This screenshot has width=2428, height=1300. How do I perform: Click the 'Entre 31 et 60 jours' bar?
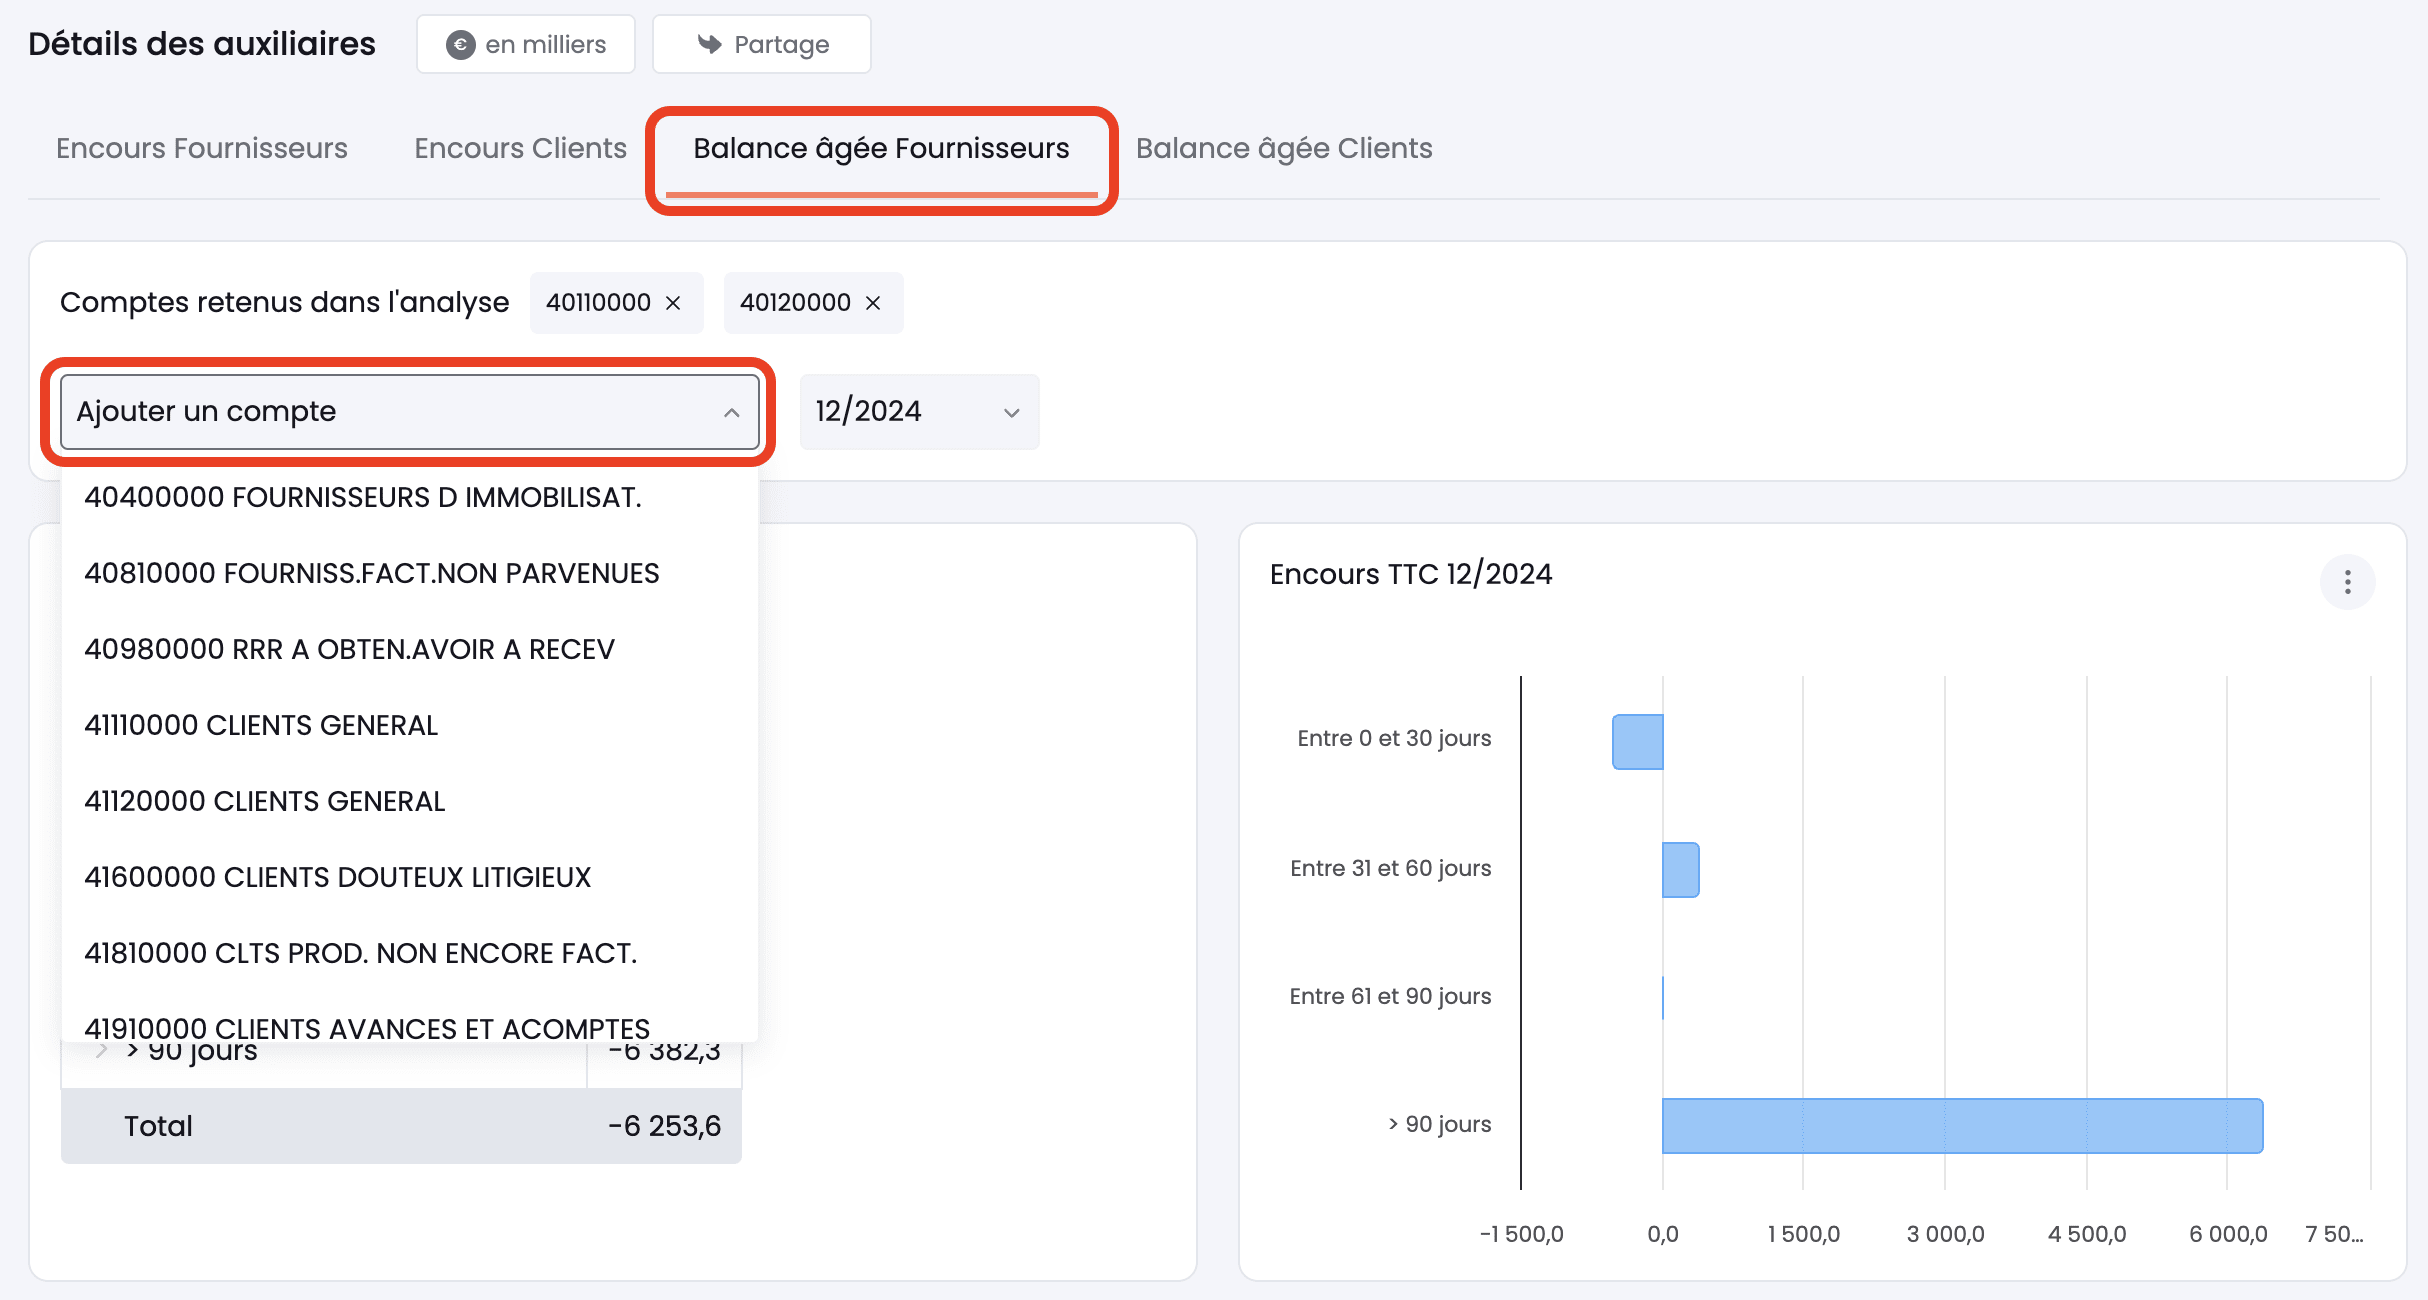tap(1680, 870)
